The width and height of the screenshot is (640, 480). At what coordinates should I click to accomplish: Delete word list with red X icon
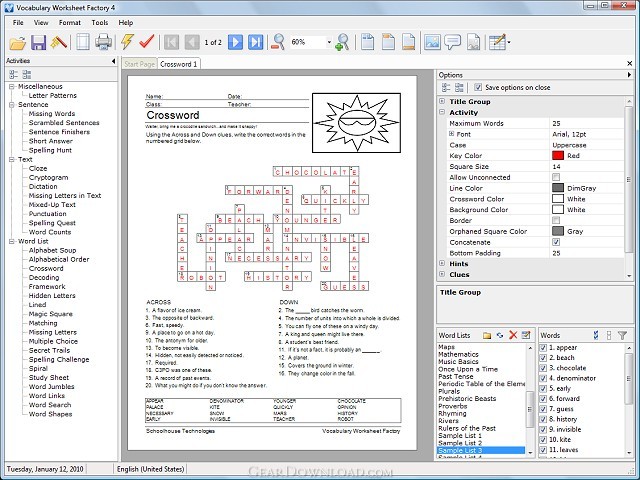[513, 335]
